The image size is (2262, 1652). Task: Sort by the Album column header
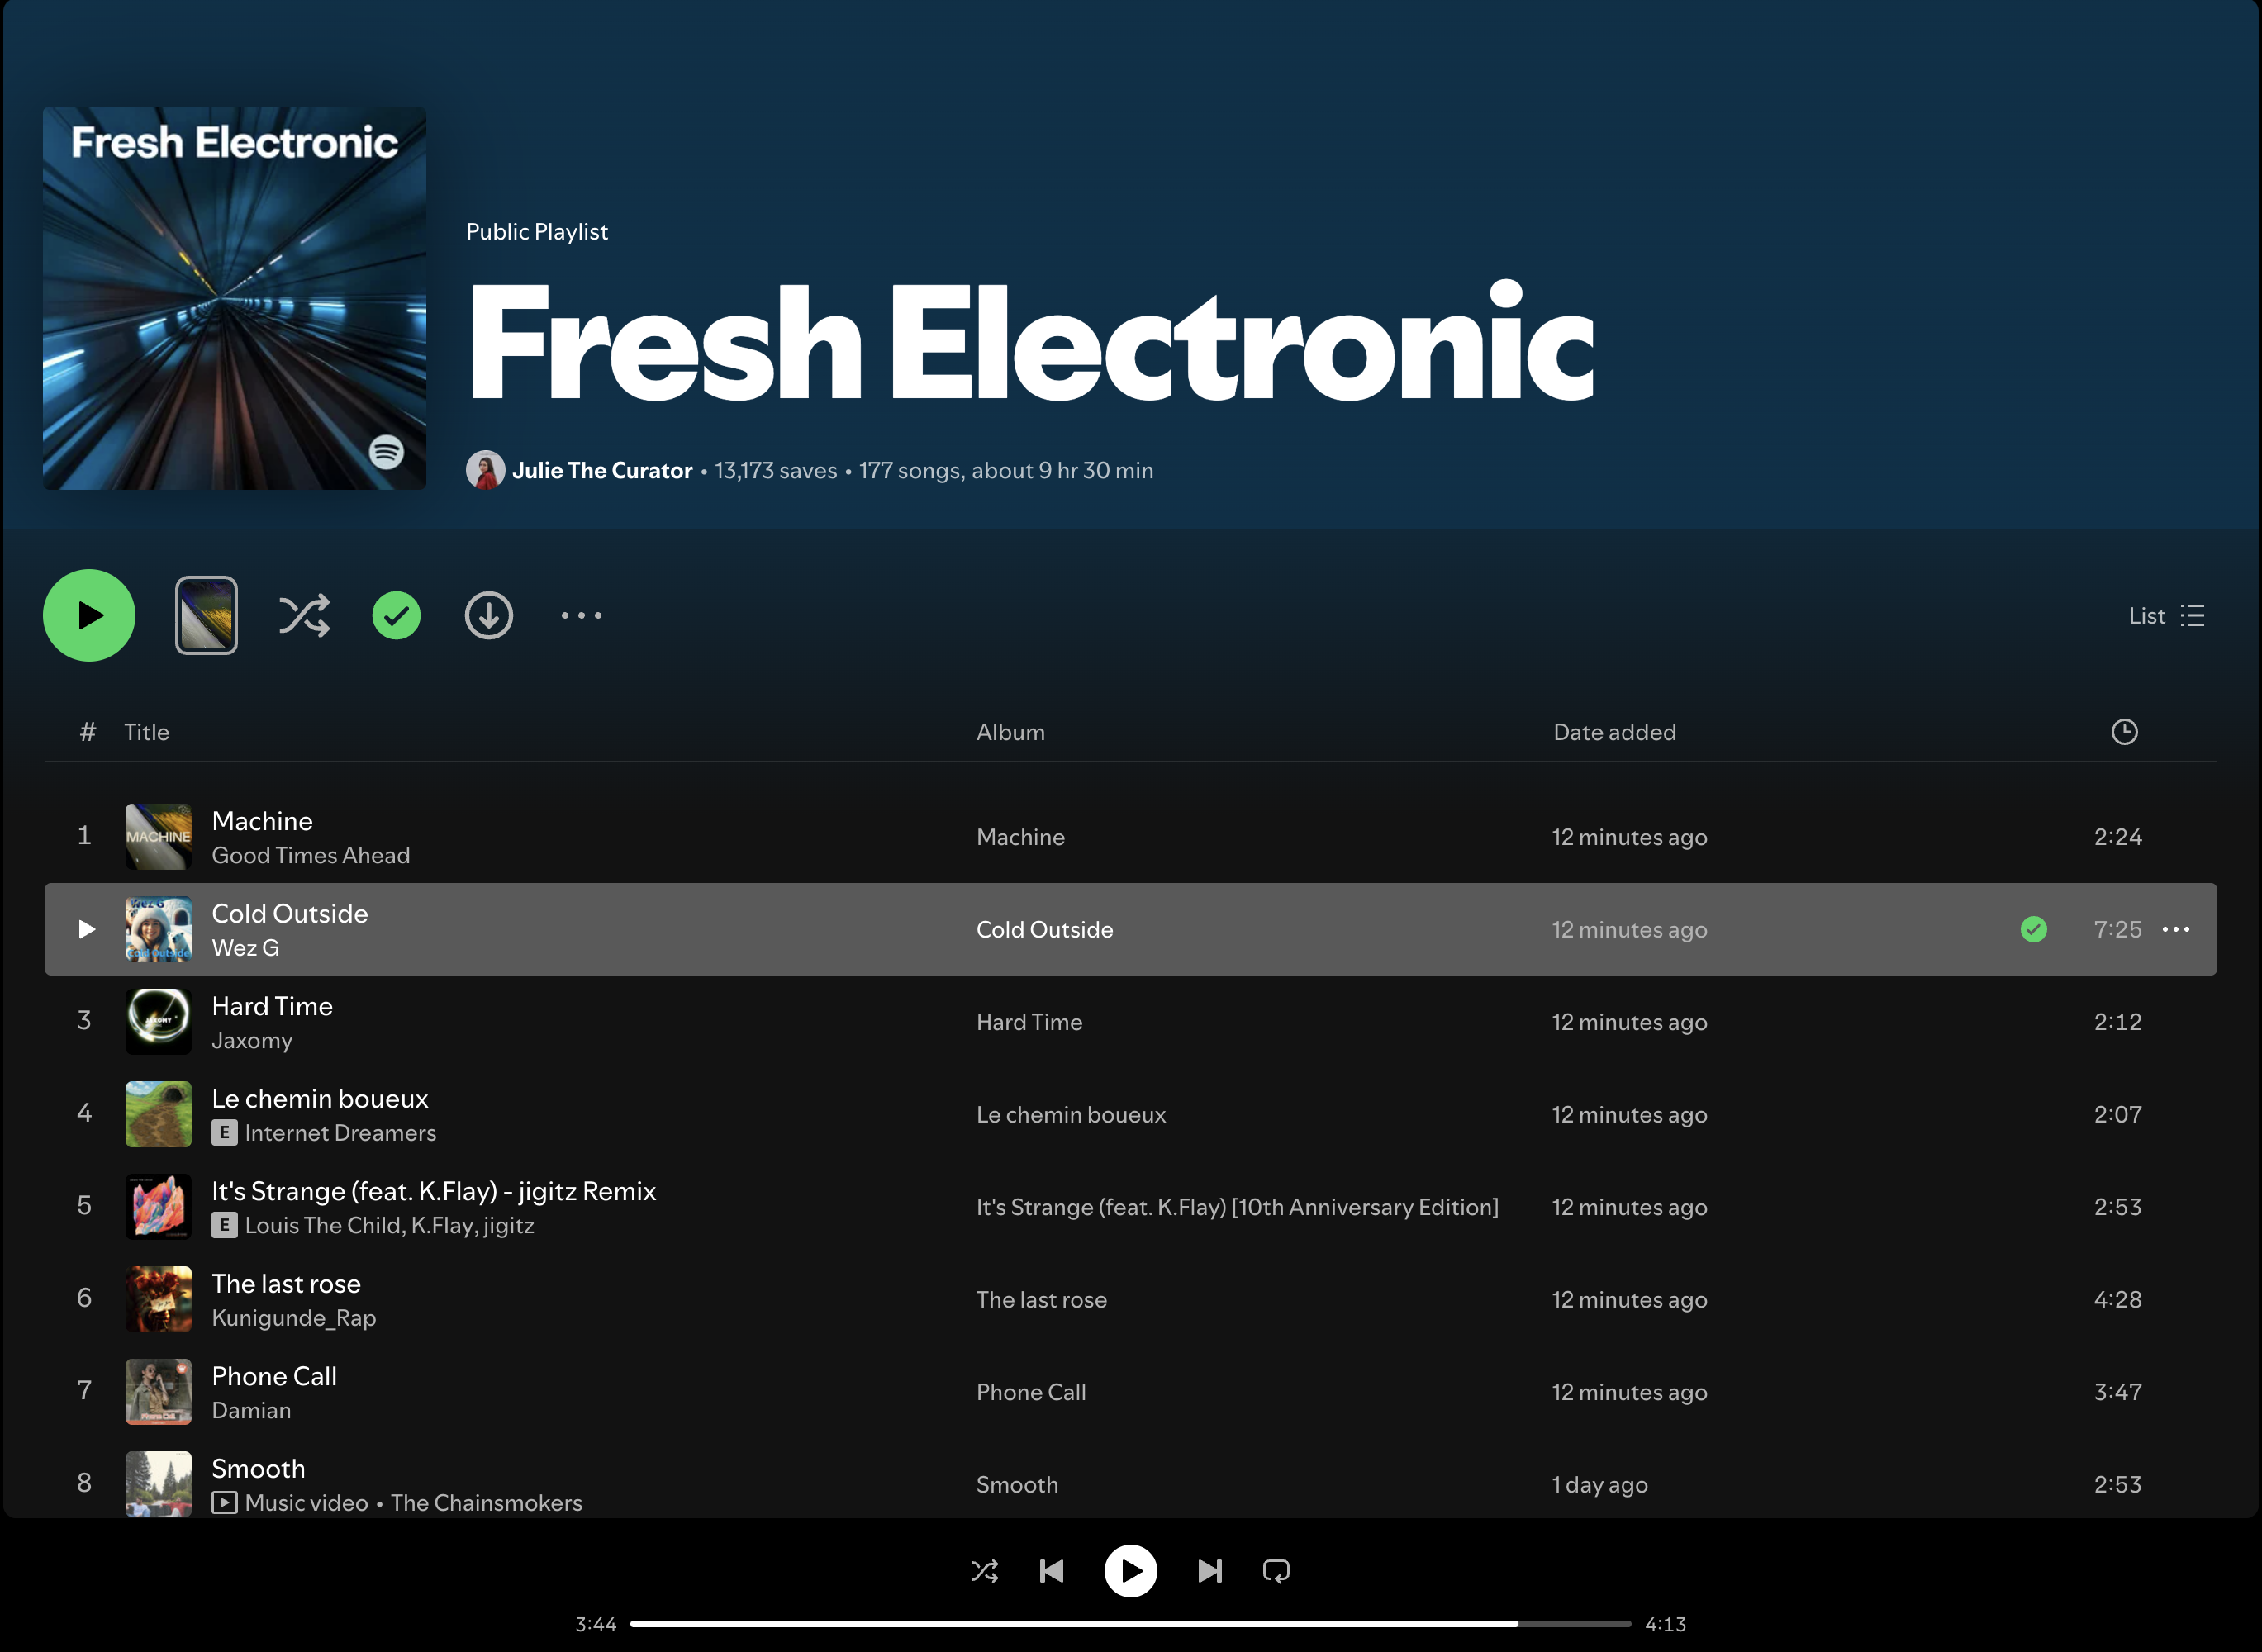[1010, 732]
